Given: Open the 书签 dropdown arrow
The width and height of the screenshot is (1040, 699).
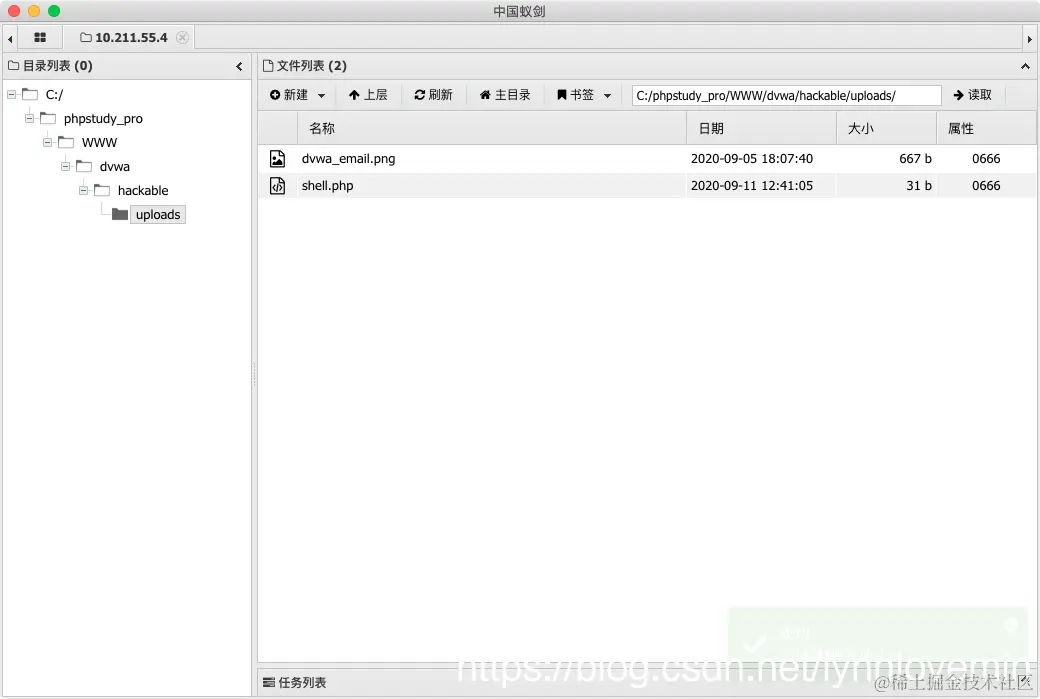Looking at the screenshot, I should click(x=605, y=94).
